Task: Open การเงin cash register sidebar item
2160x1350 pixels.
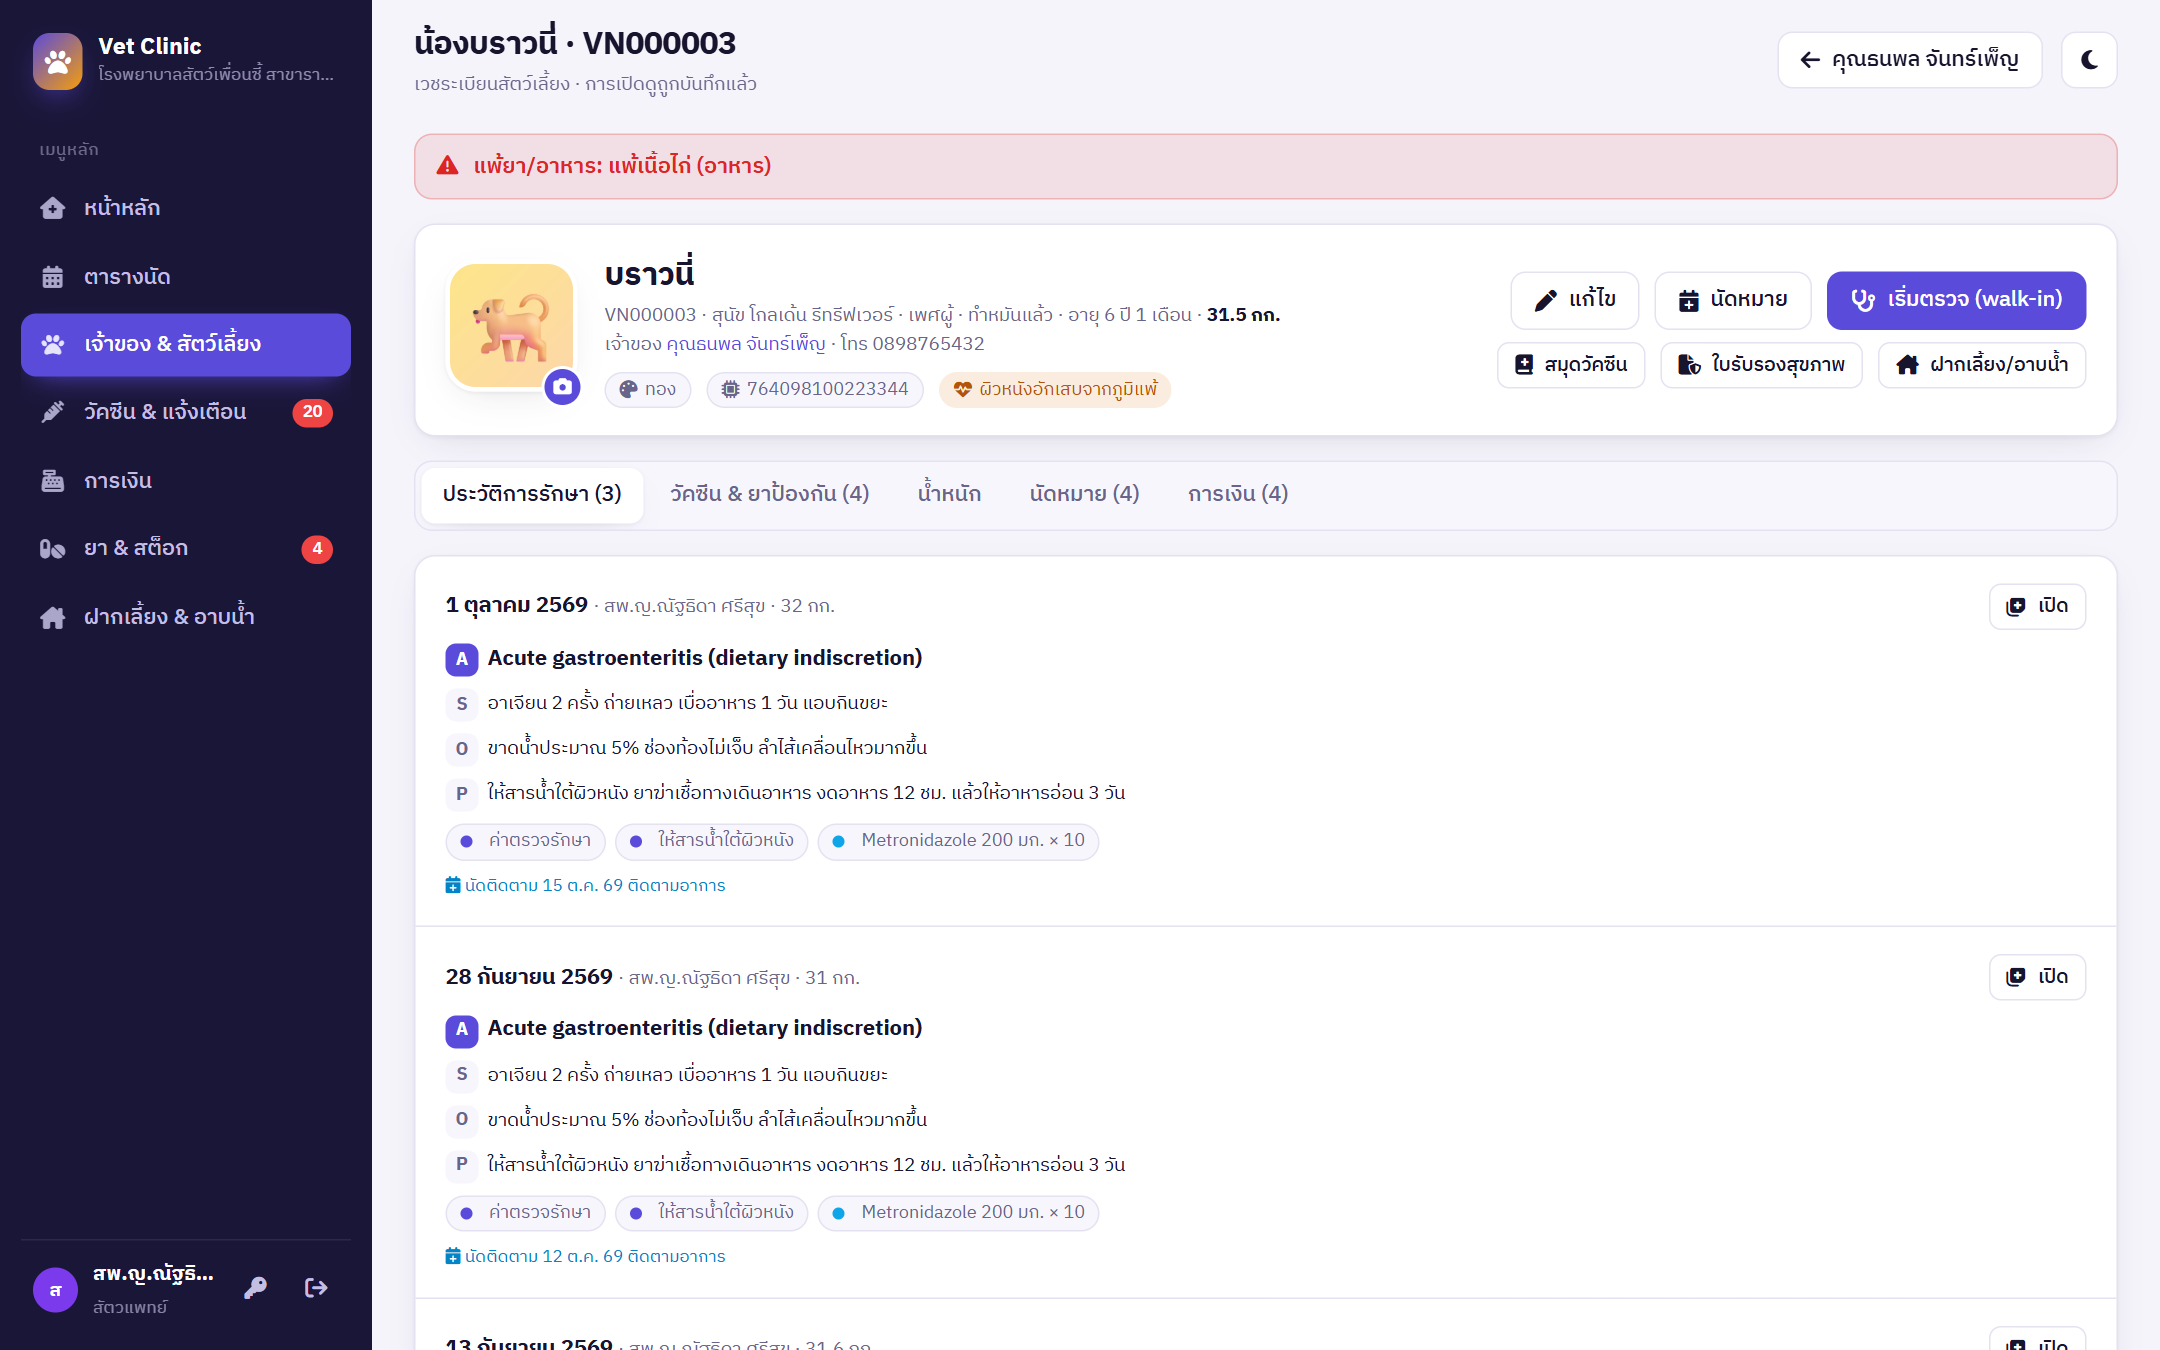Action: pyautogui.click(x=186, y=481)
